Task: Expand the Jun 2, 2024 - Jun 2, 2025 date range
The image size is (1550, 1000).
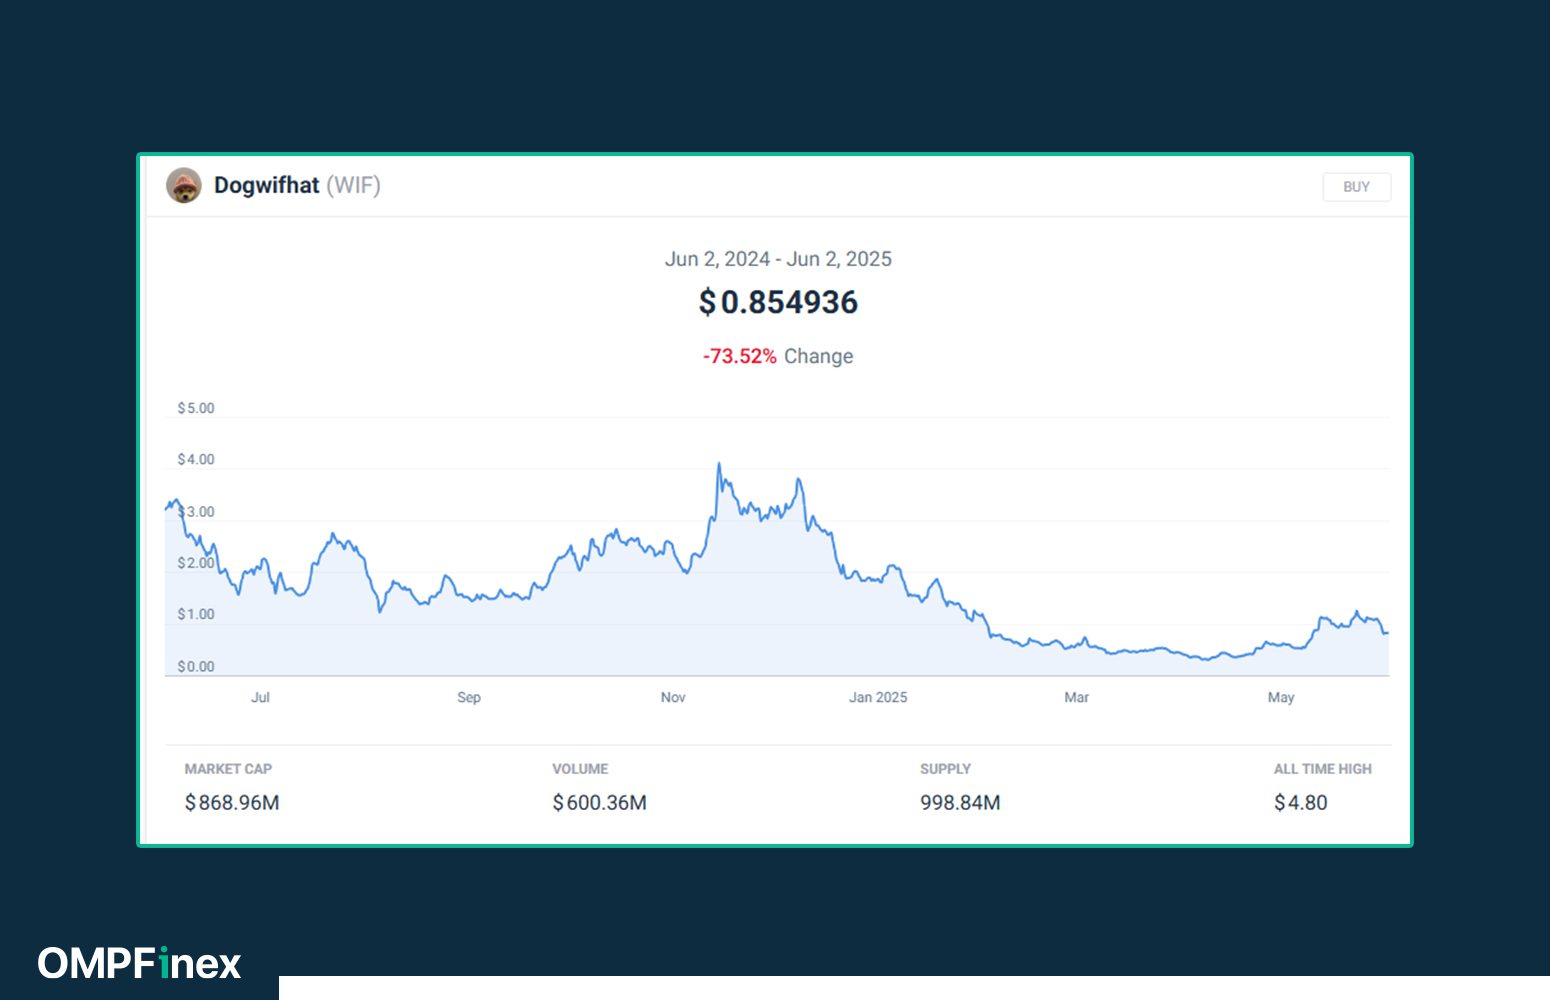Action: [779, 258]
